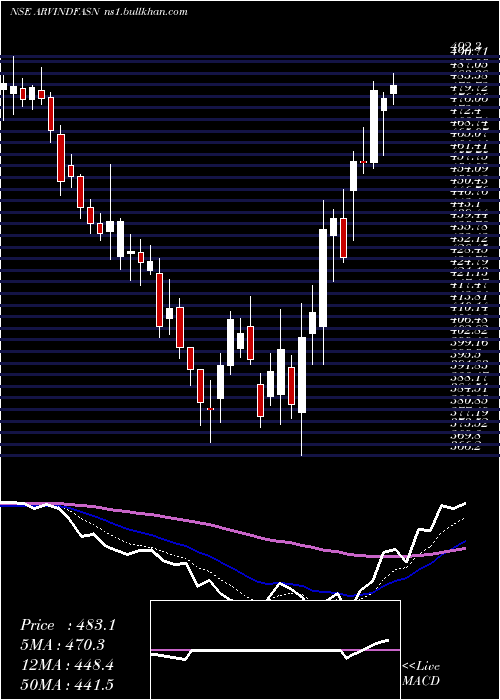Select the Price : 483.1 readout
The width and height of the screenshot is (500, 700).
68,625
